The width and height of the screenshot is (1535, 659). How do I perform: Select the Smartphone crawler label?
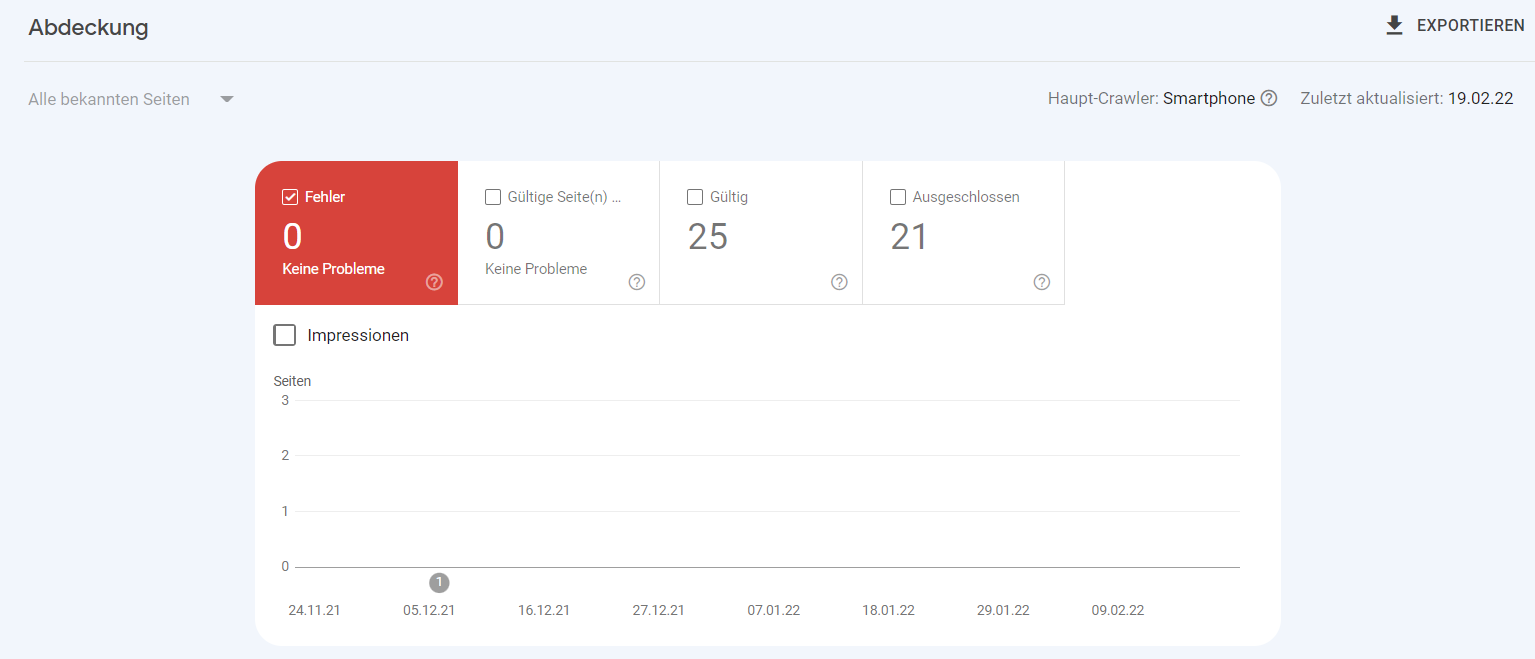pos(1209,98)
